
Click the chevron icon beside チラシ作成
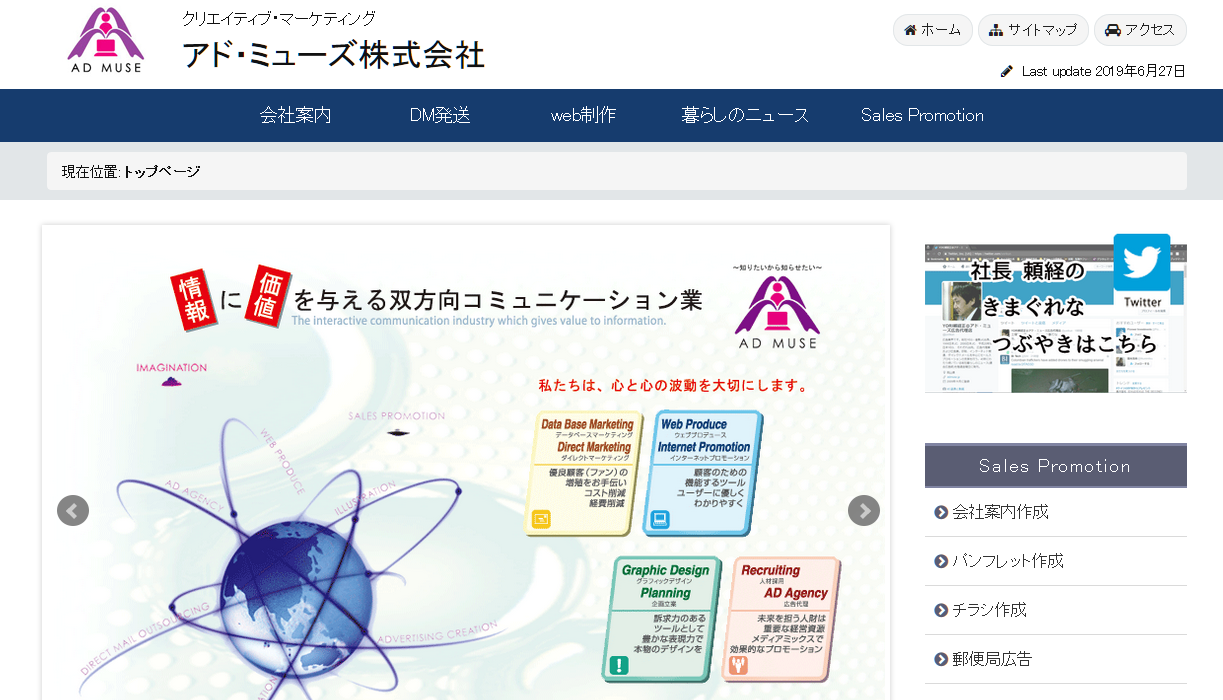tap(941, 610)
